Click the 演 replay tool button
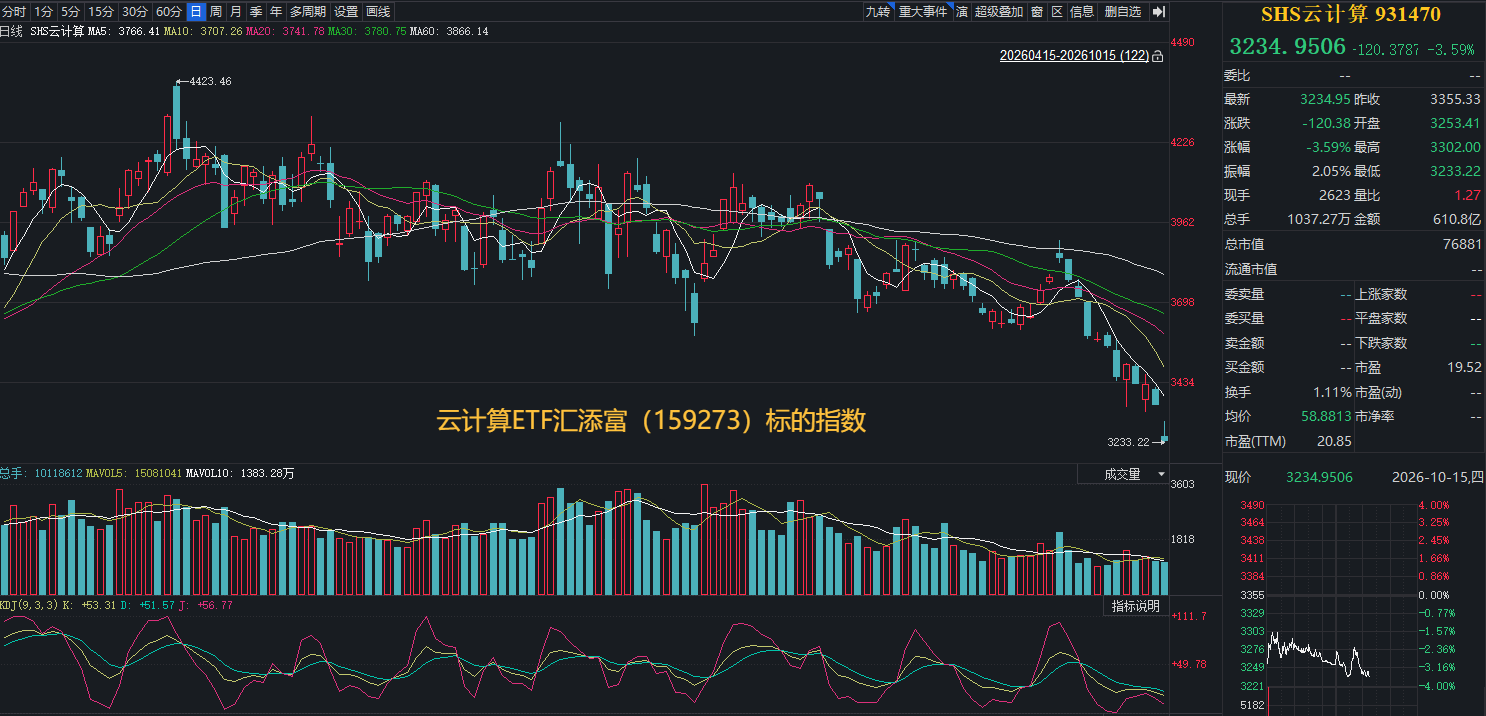The height and width of the screenshot is (716, 1486). pos(961,12)
